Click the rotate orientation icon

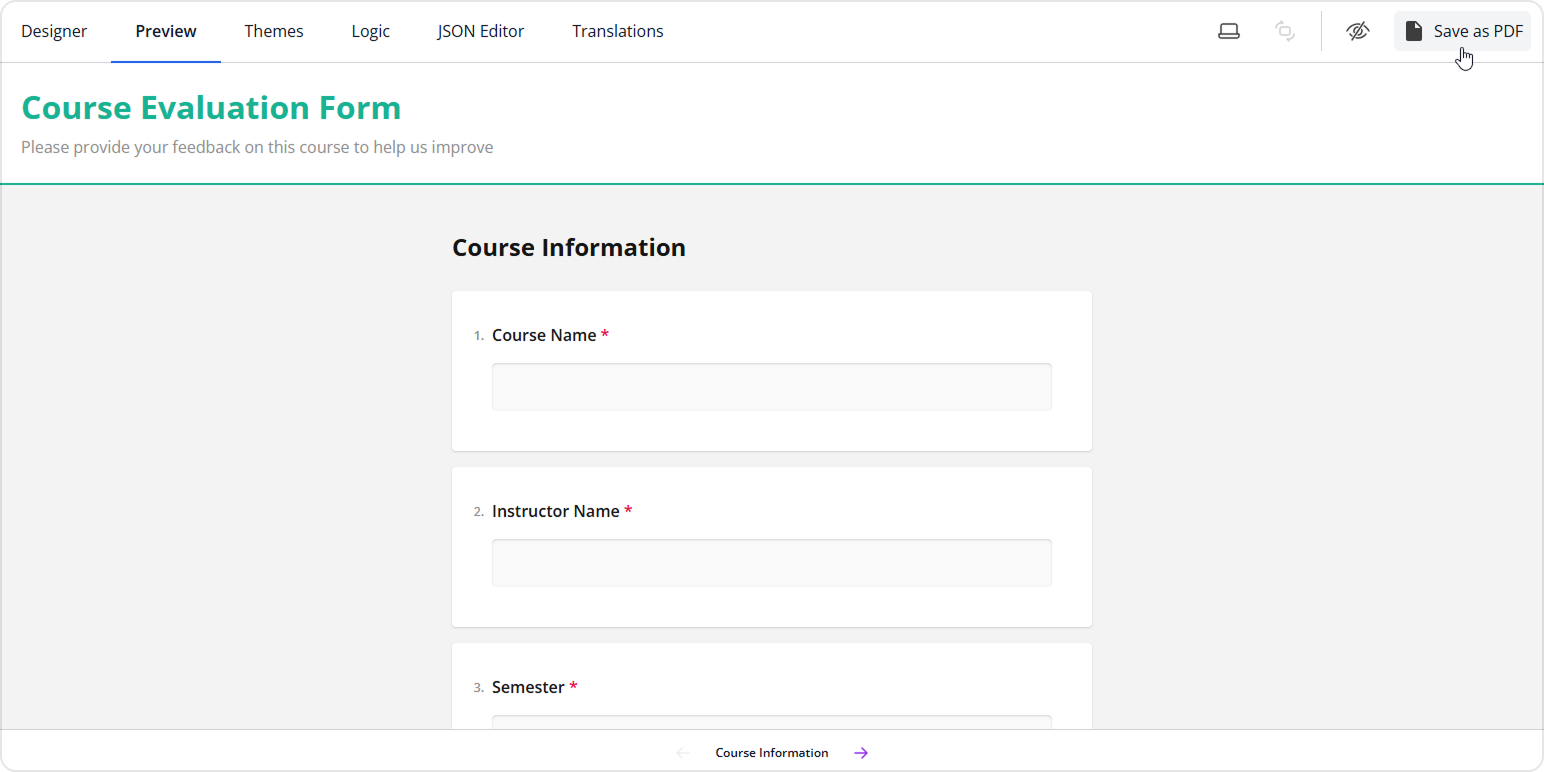pos(1285,31)
